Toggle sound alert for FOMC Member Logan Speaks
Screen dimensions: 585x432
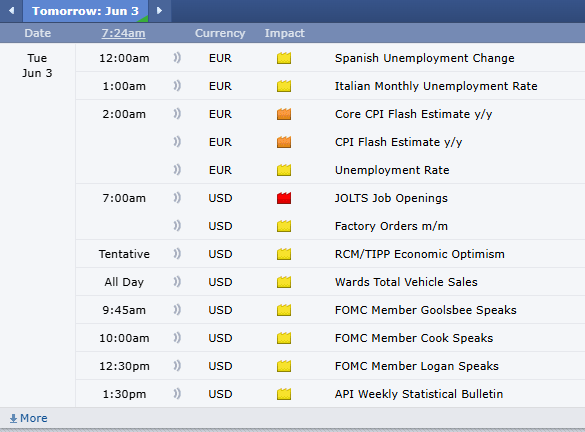point(177,366)
